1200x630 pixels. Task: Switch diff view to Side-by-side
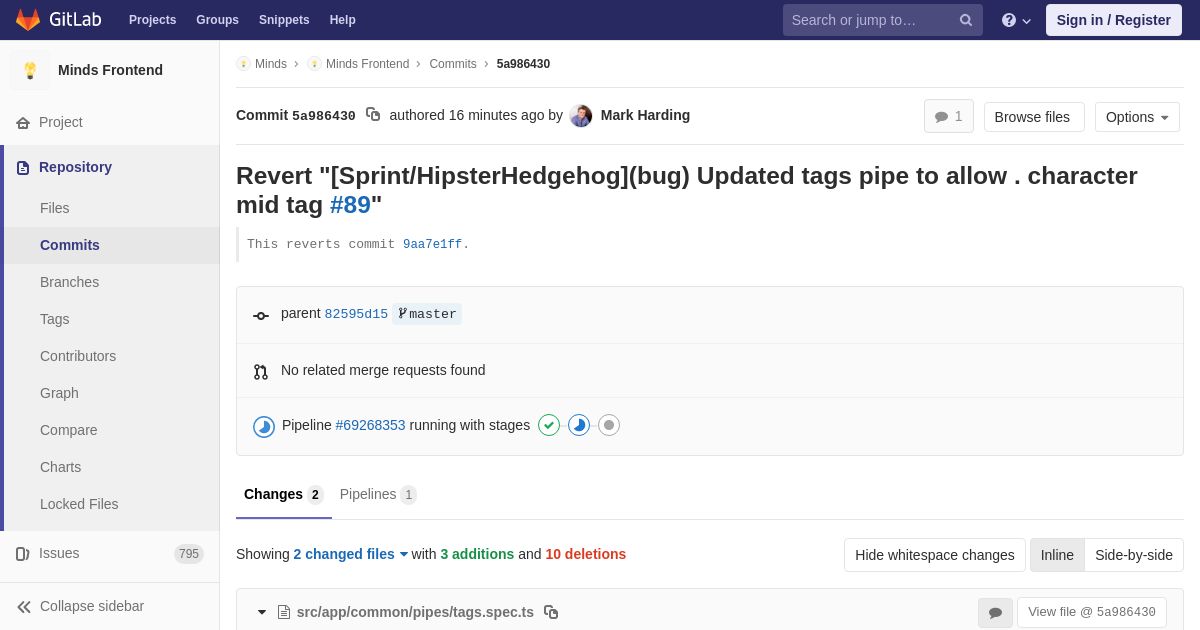coord(1133,555)
